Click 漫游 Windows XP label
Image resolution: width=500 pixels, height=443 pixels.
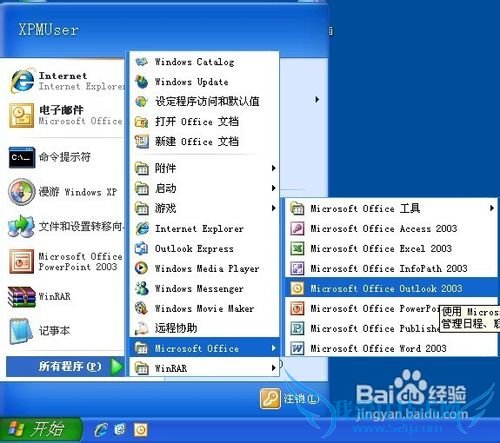coord(78,192)
